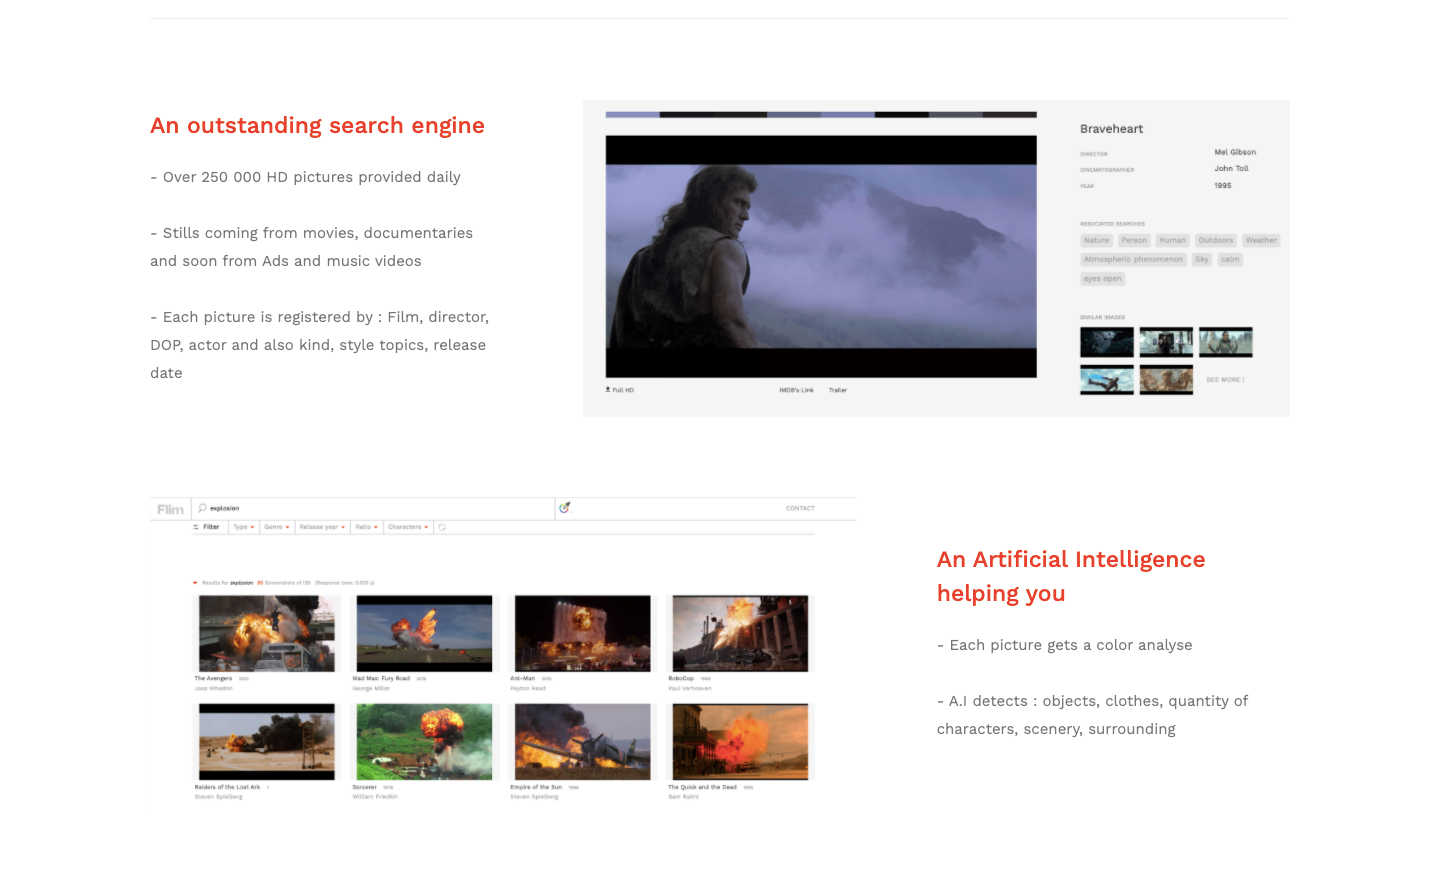
Task: Toggle the Nature associated search tag
Action: [x=1096, y=240]
